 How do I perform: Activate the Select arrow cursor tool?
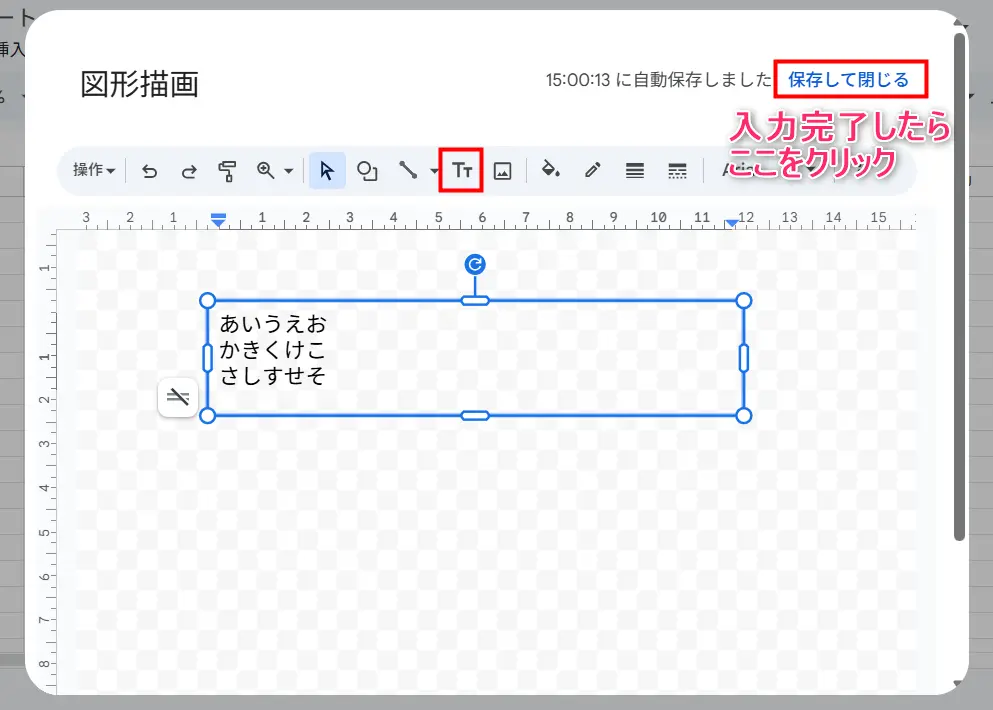coord(327,171)
